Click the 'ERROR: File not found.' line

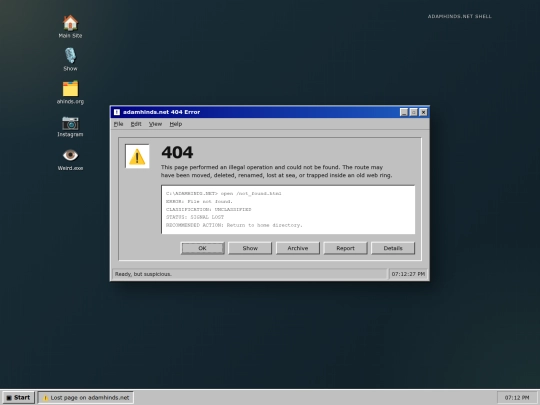pyautogui.click(x=199, y=201)
